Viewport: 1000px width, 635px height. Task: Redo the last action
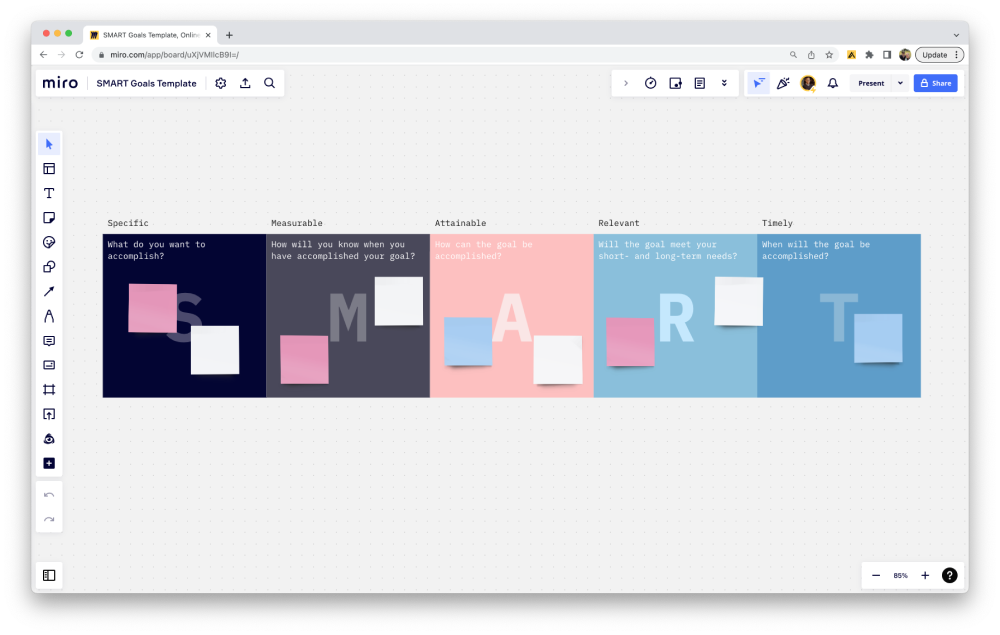(49, 520)
